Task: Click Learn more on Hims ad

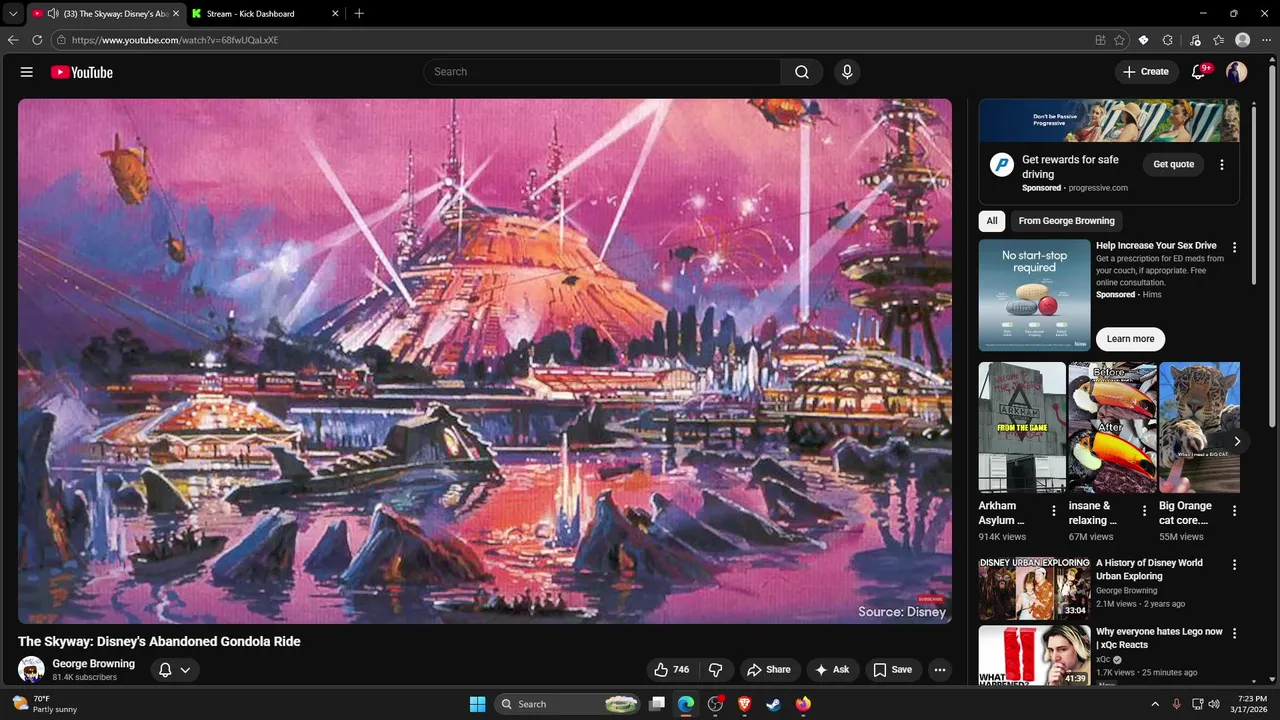Action: [1130, 339]
